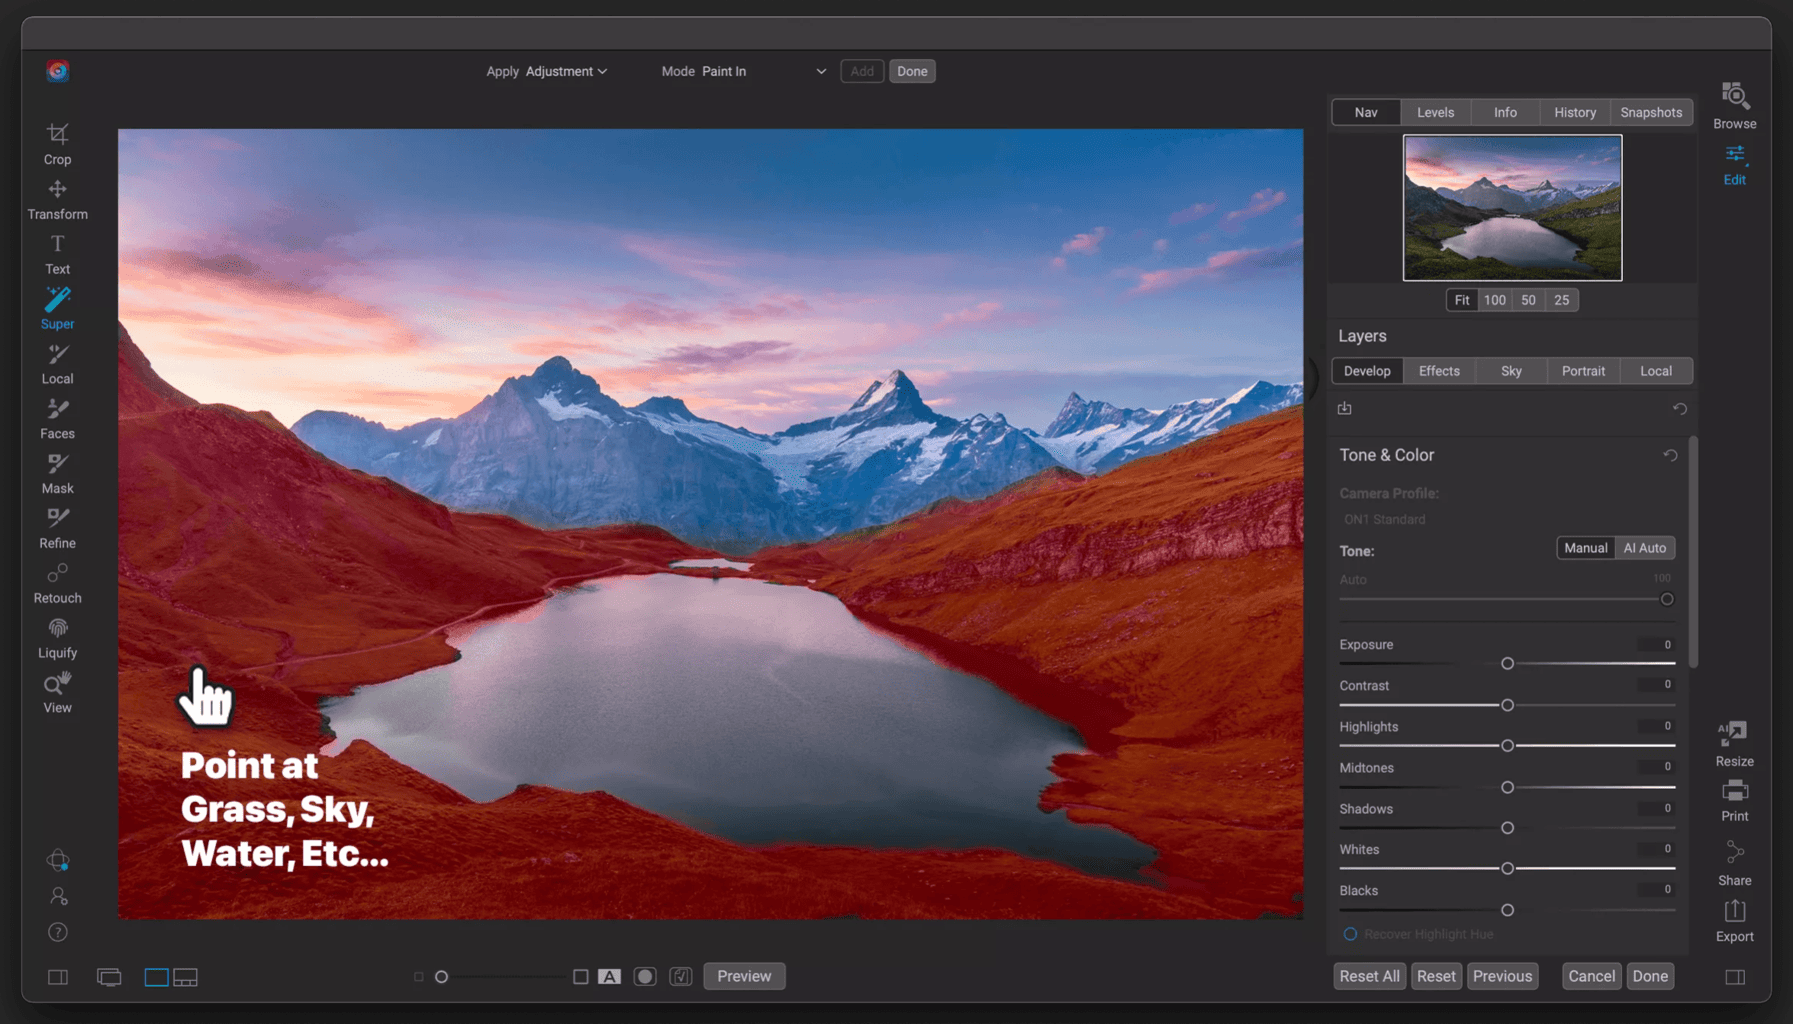1793x1024 pixels.
Task: Select the Transform tool
Action: coord(57,199)
